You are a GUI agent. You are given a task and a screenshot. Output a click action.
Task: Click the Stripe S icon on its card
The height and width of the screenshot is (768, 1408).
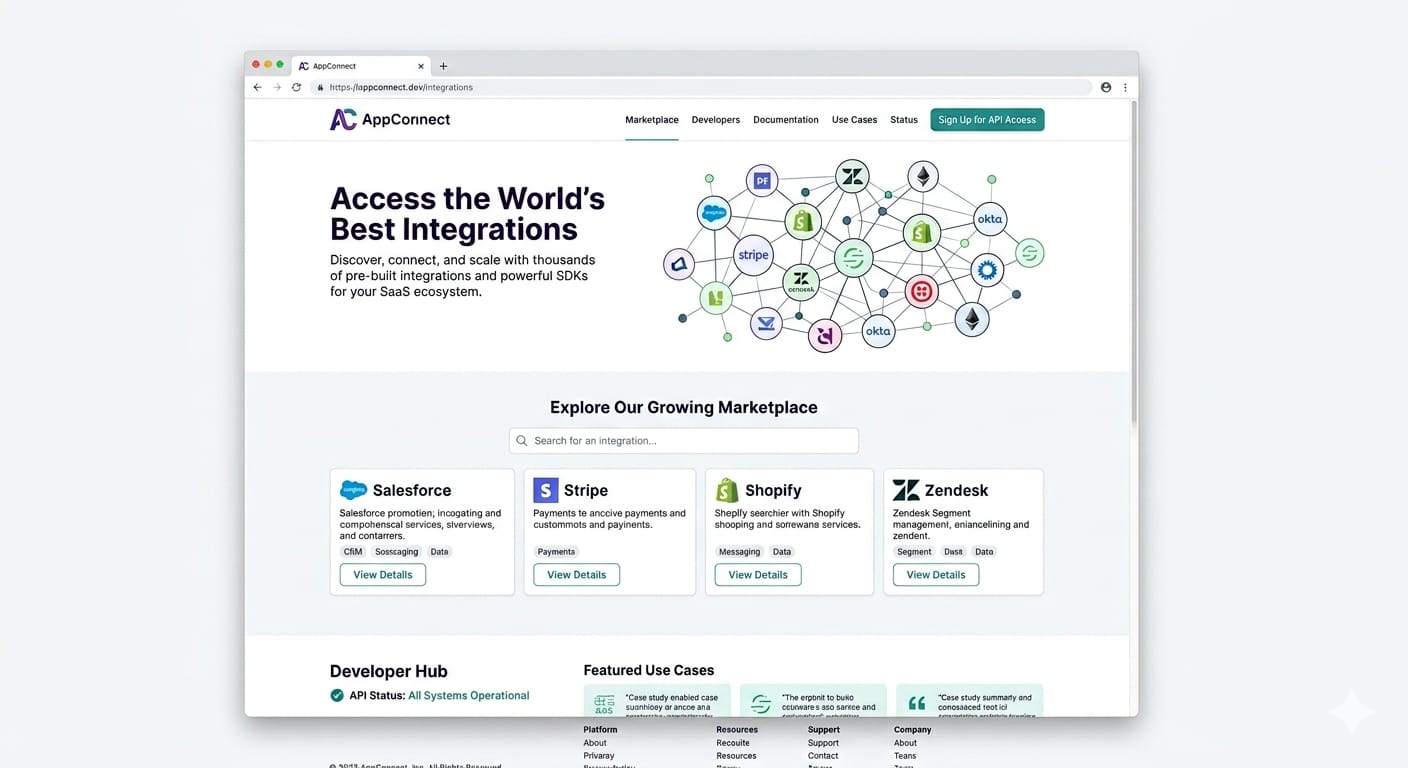tap(545, 490)
